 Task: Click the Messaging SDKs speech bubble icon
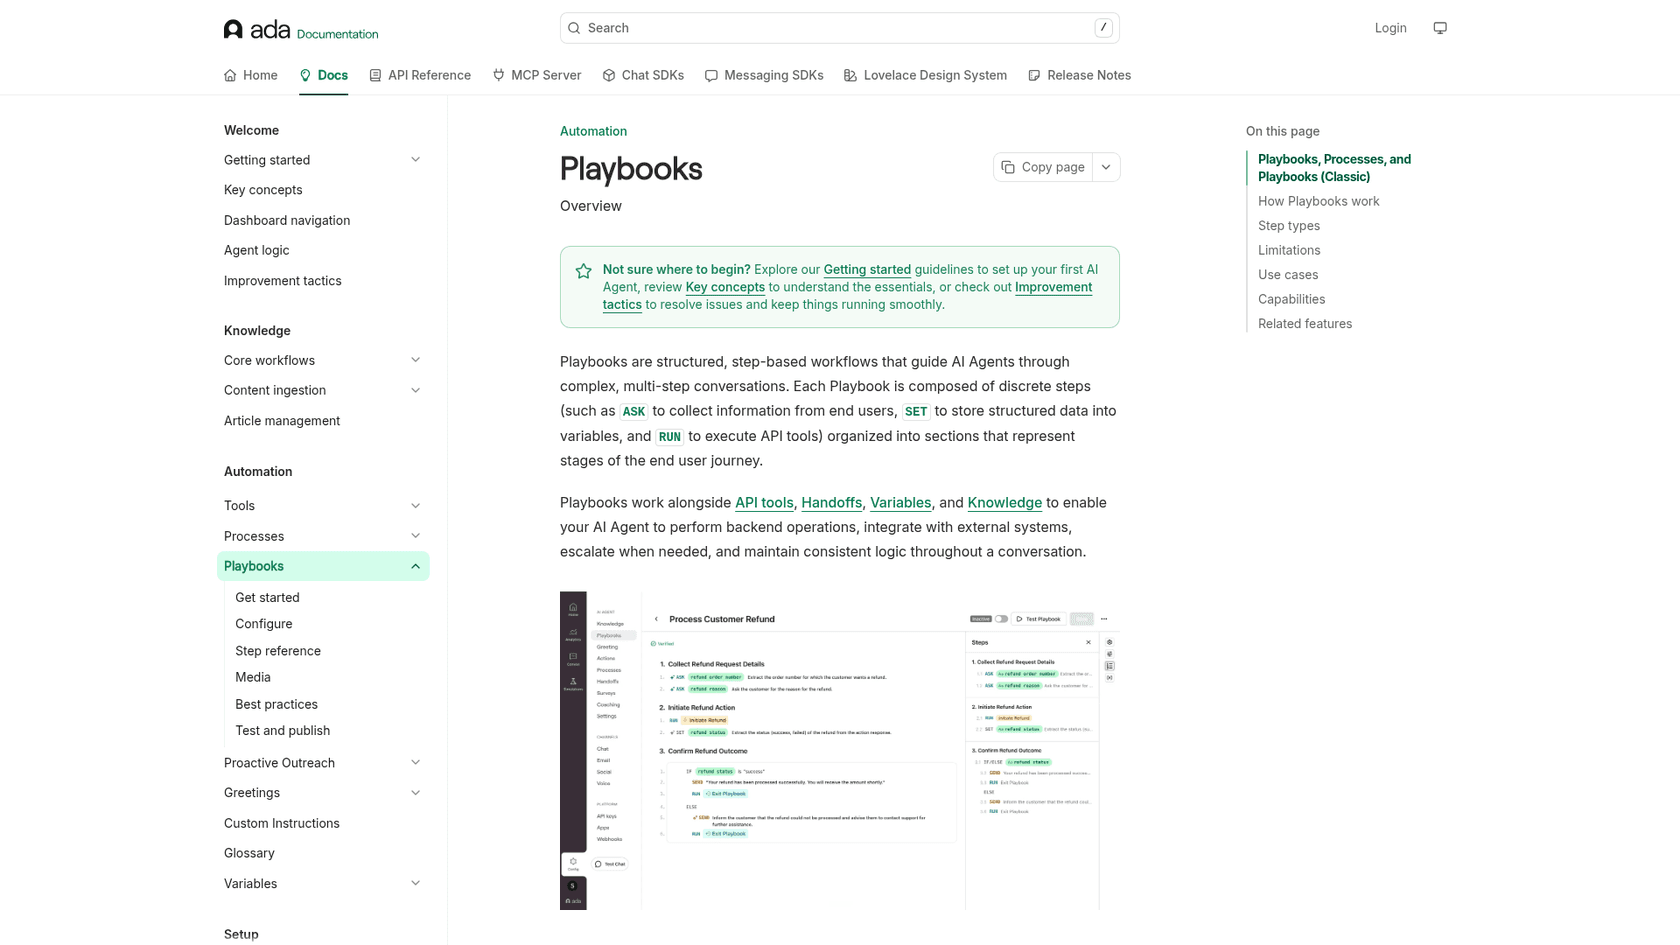point(711,75)
